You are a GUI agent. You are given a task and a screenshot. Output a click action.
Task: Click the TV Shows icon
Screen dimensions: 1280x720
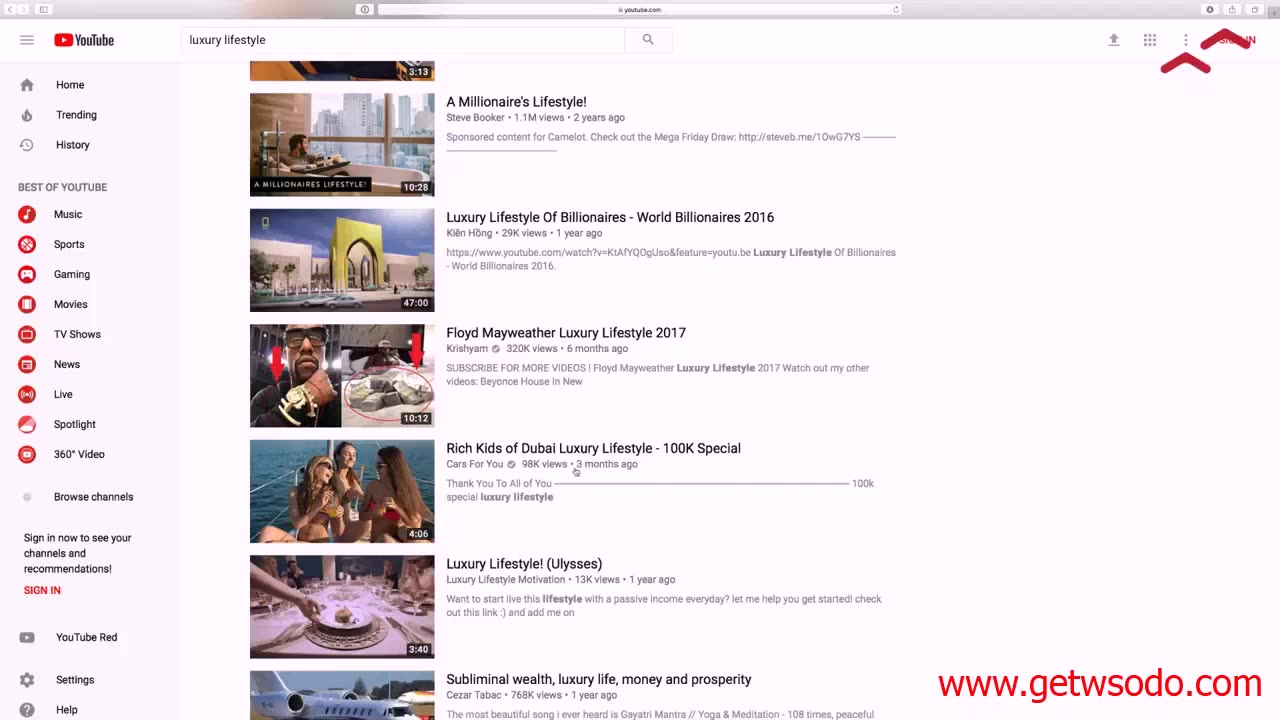[27, 334]
